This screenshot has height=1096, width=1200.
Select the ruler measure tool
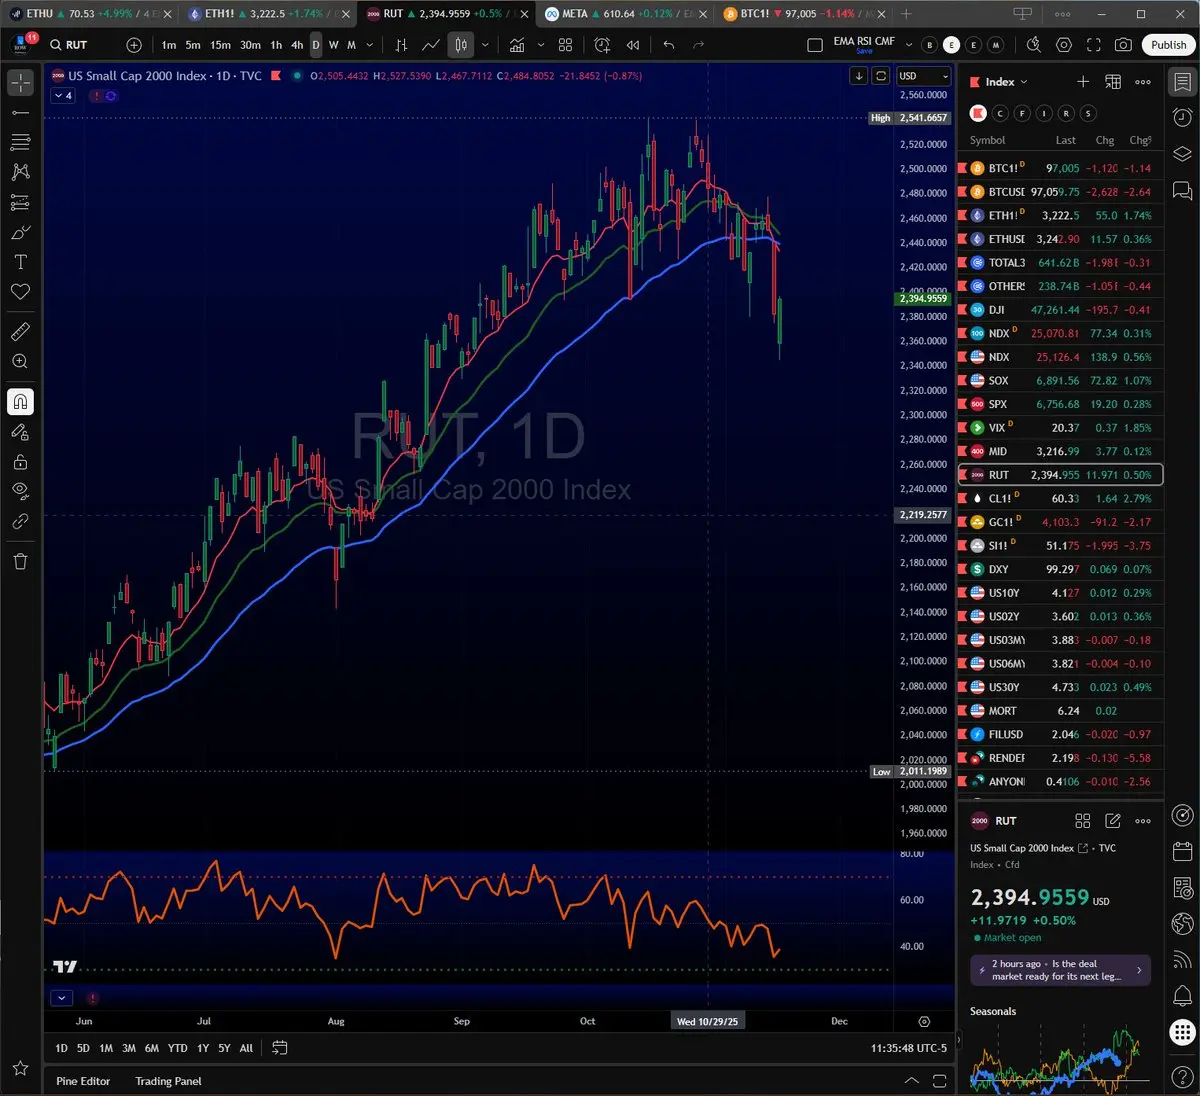coord(20,331)
